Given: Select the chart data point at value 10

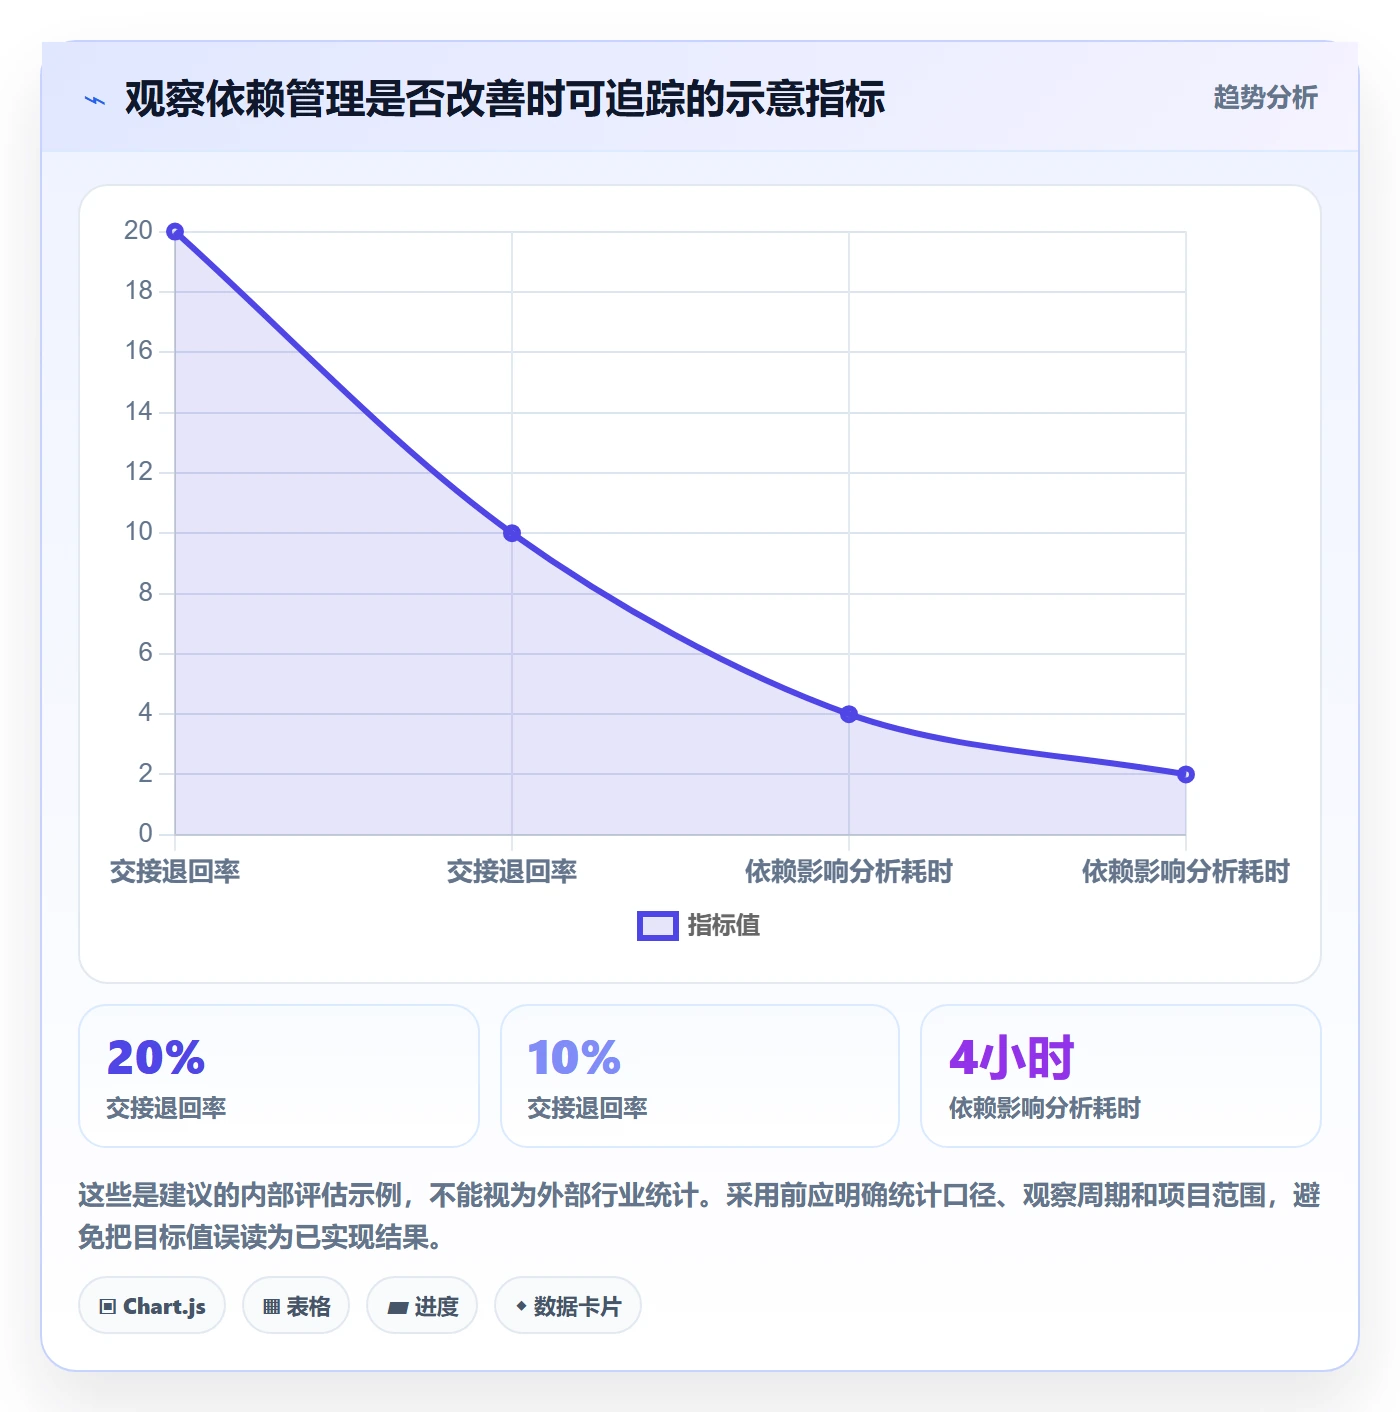Looking at the screenshot, I should pos(512,533).
